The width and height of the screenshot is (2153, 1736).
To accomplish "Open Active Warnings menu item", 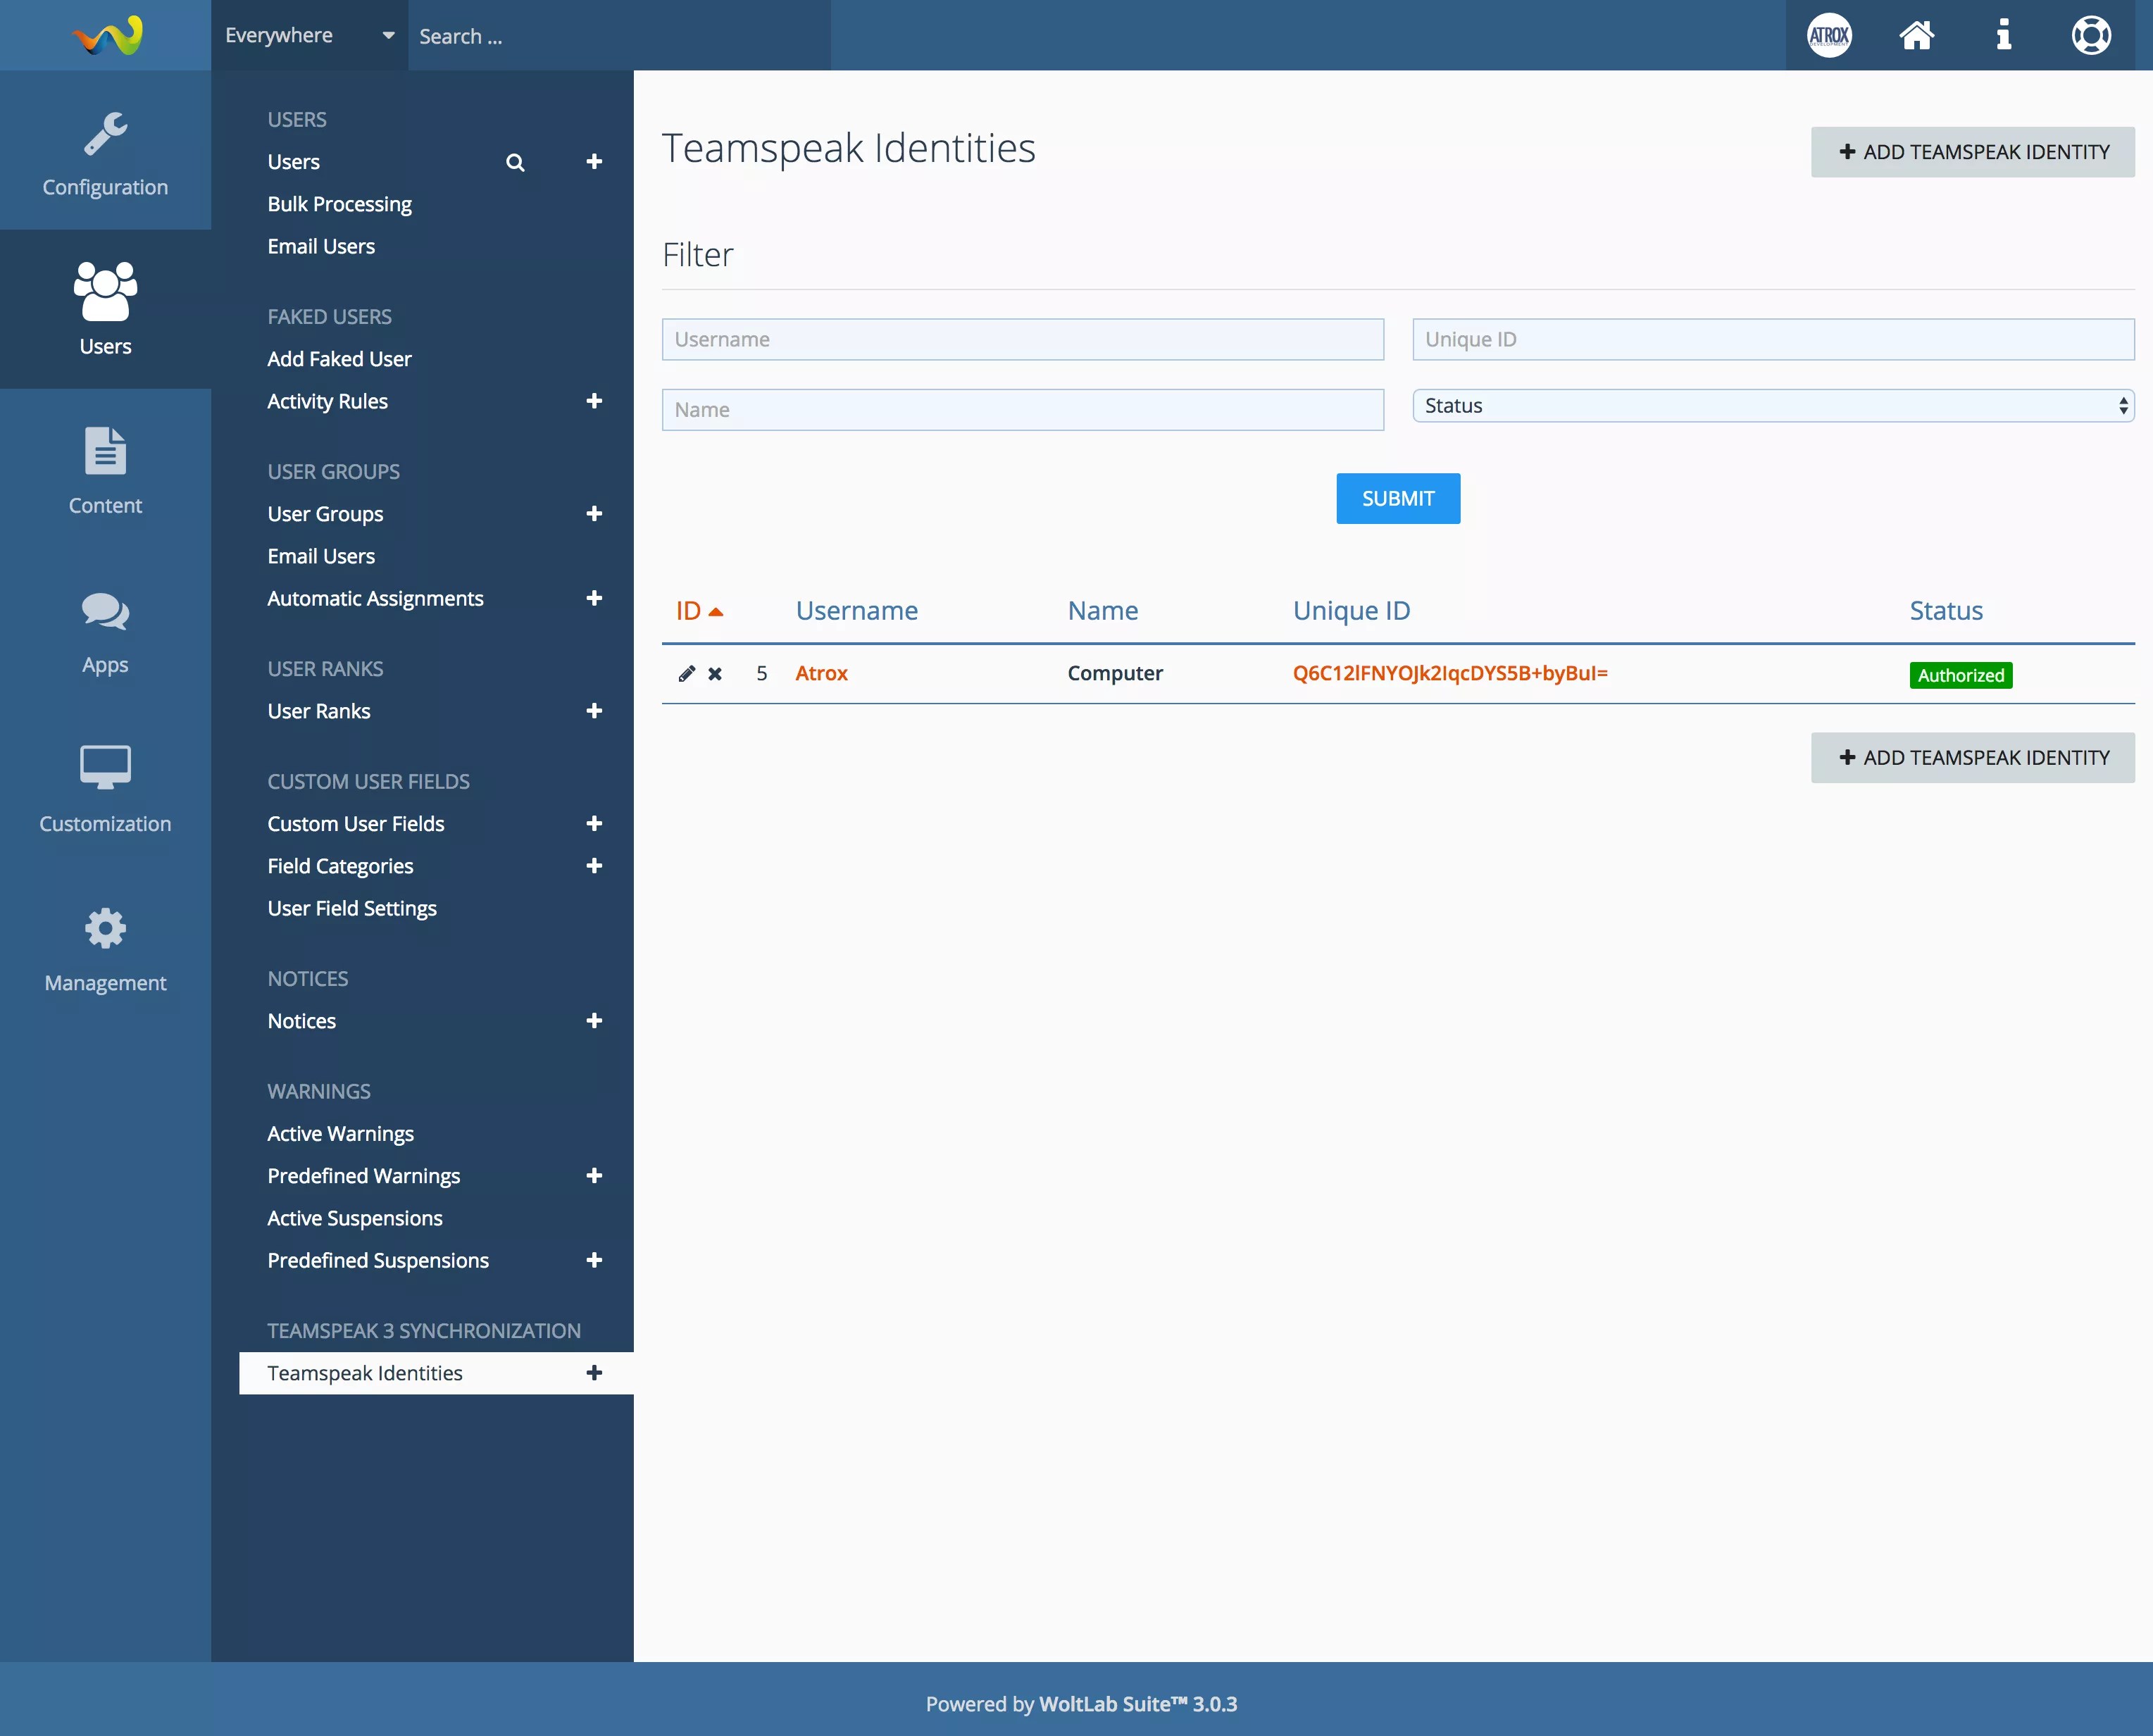I will (x=340, y=1133).
